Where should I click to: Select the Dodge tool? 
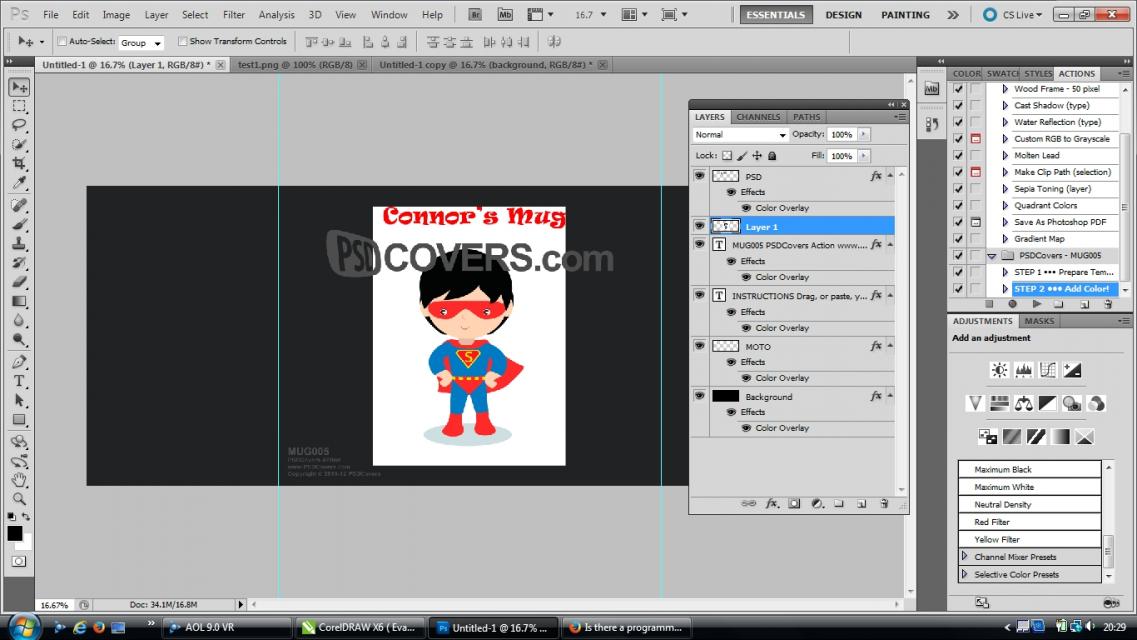(x=19, y=339)
